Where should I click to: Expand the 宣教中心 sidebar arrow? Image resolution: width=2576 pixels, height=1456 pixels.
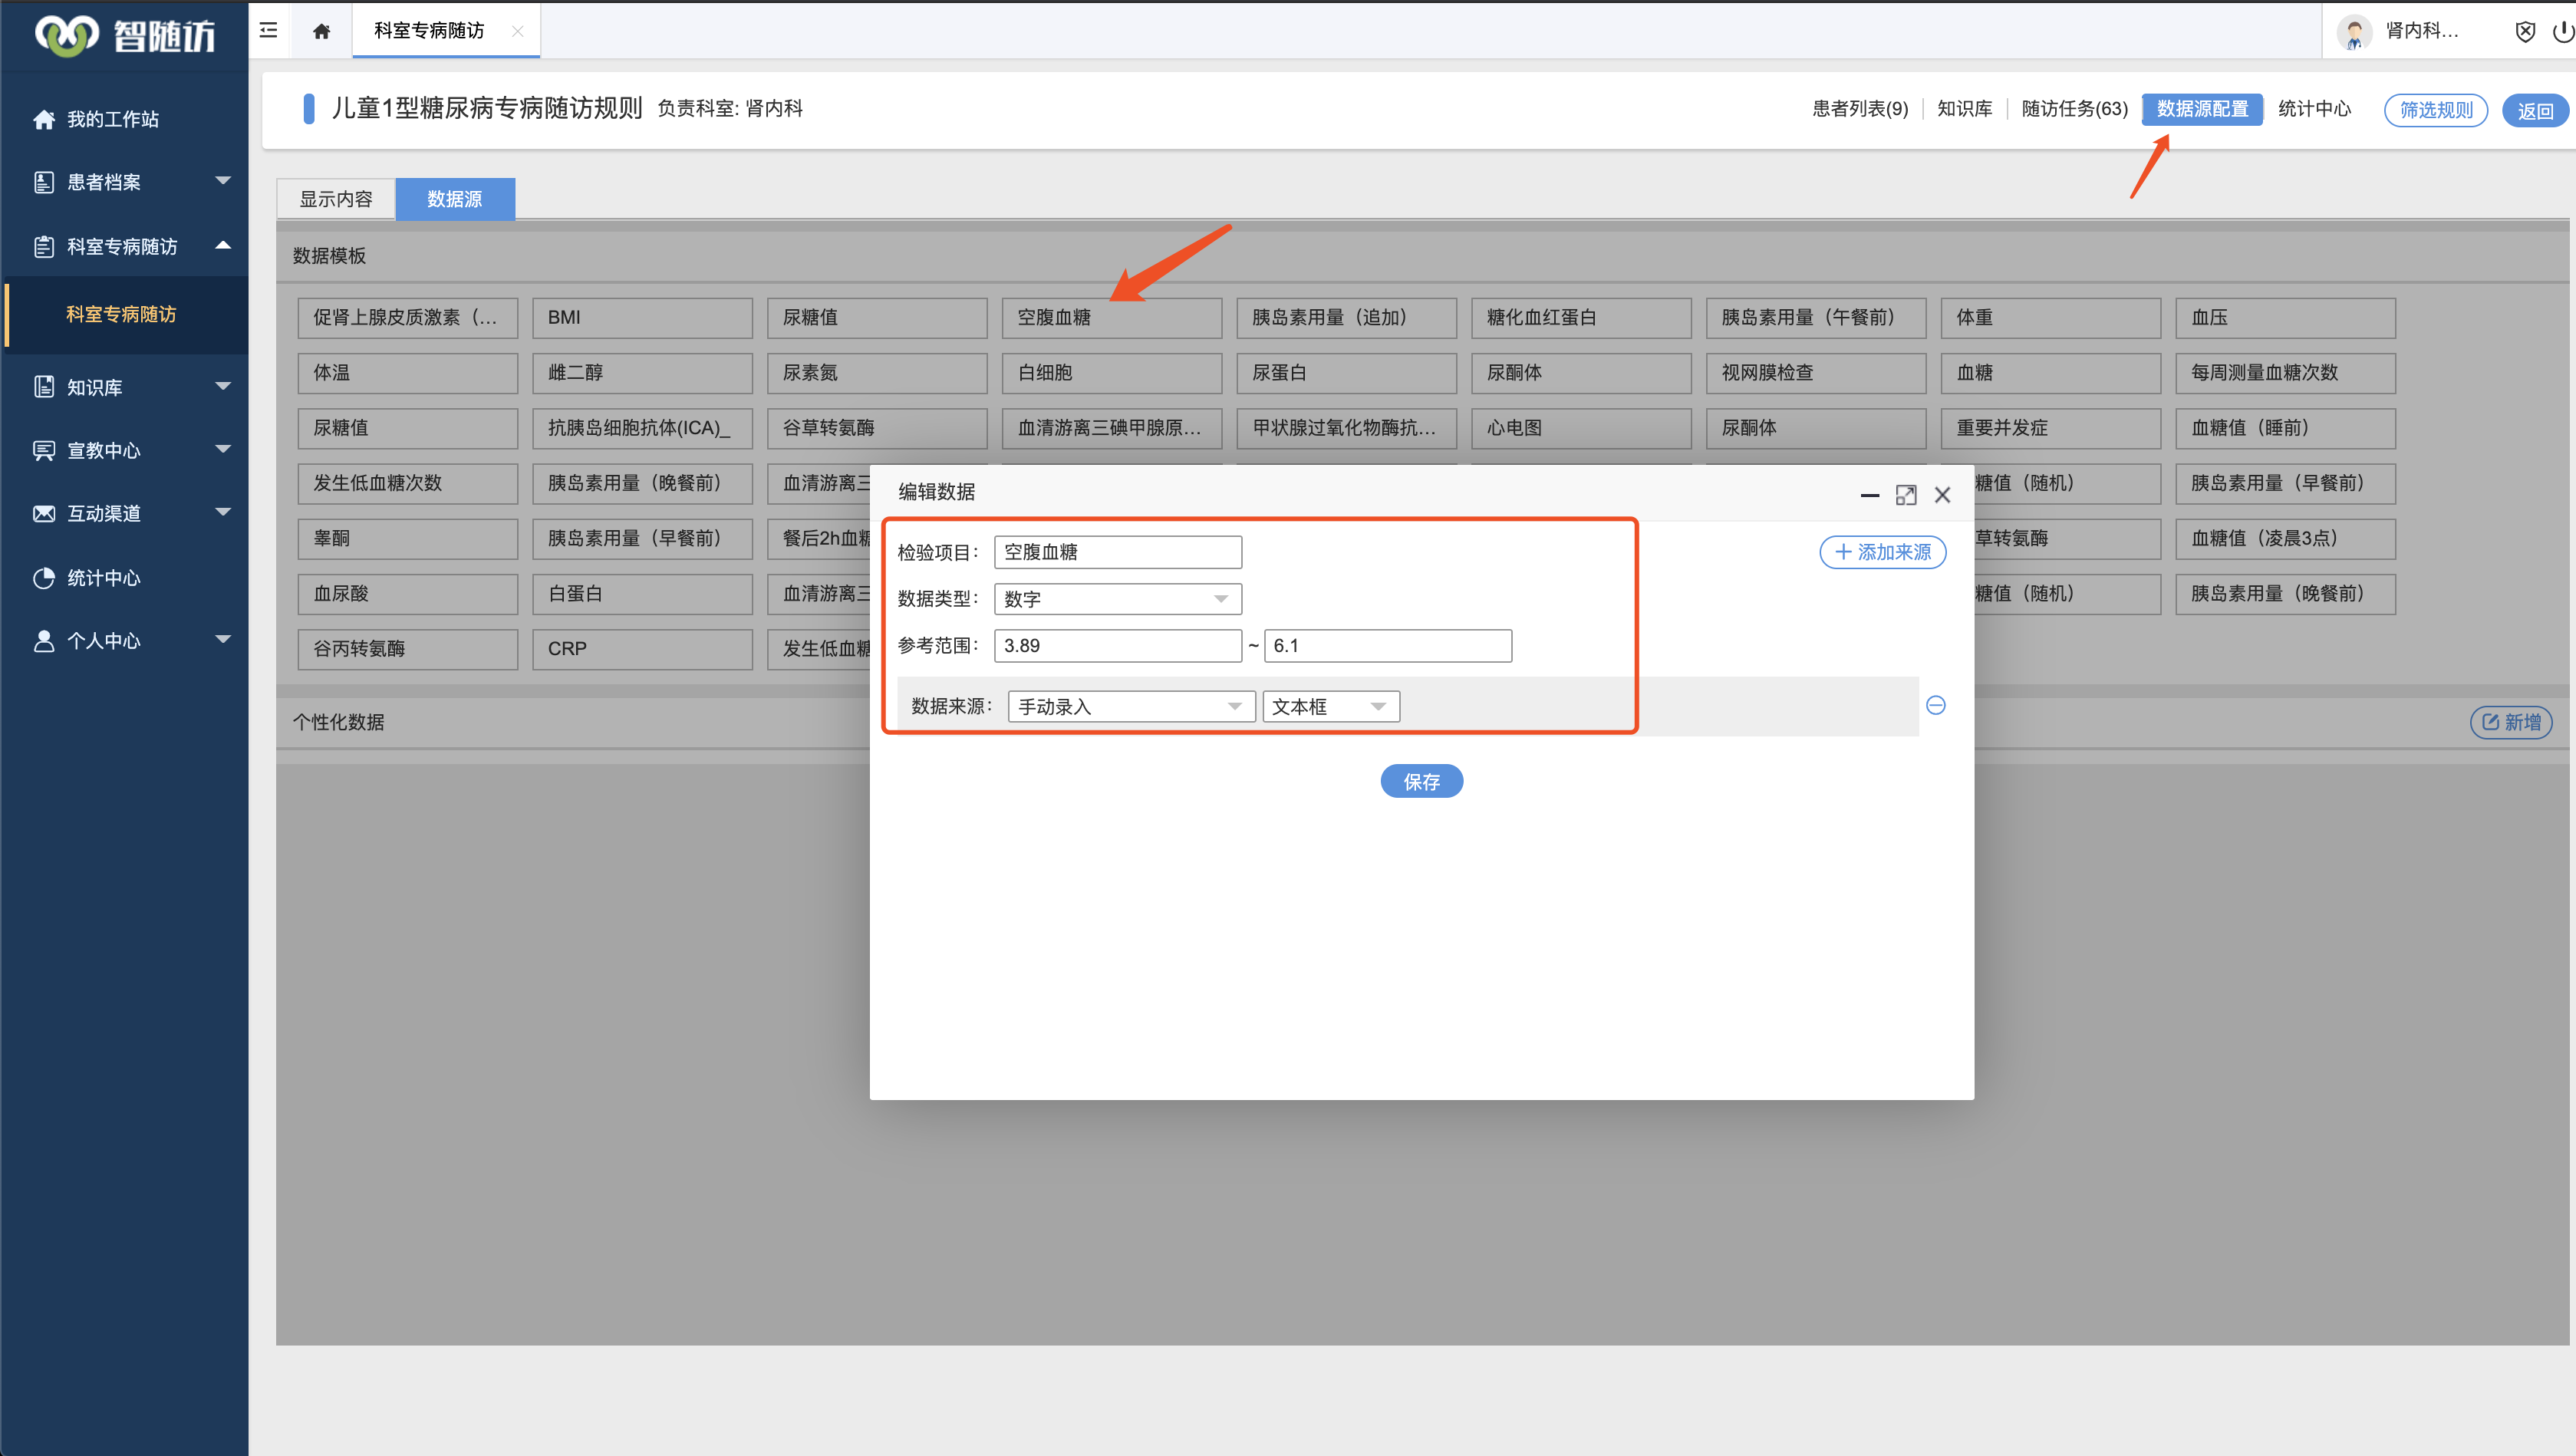click(x=223, y=449)
